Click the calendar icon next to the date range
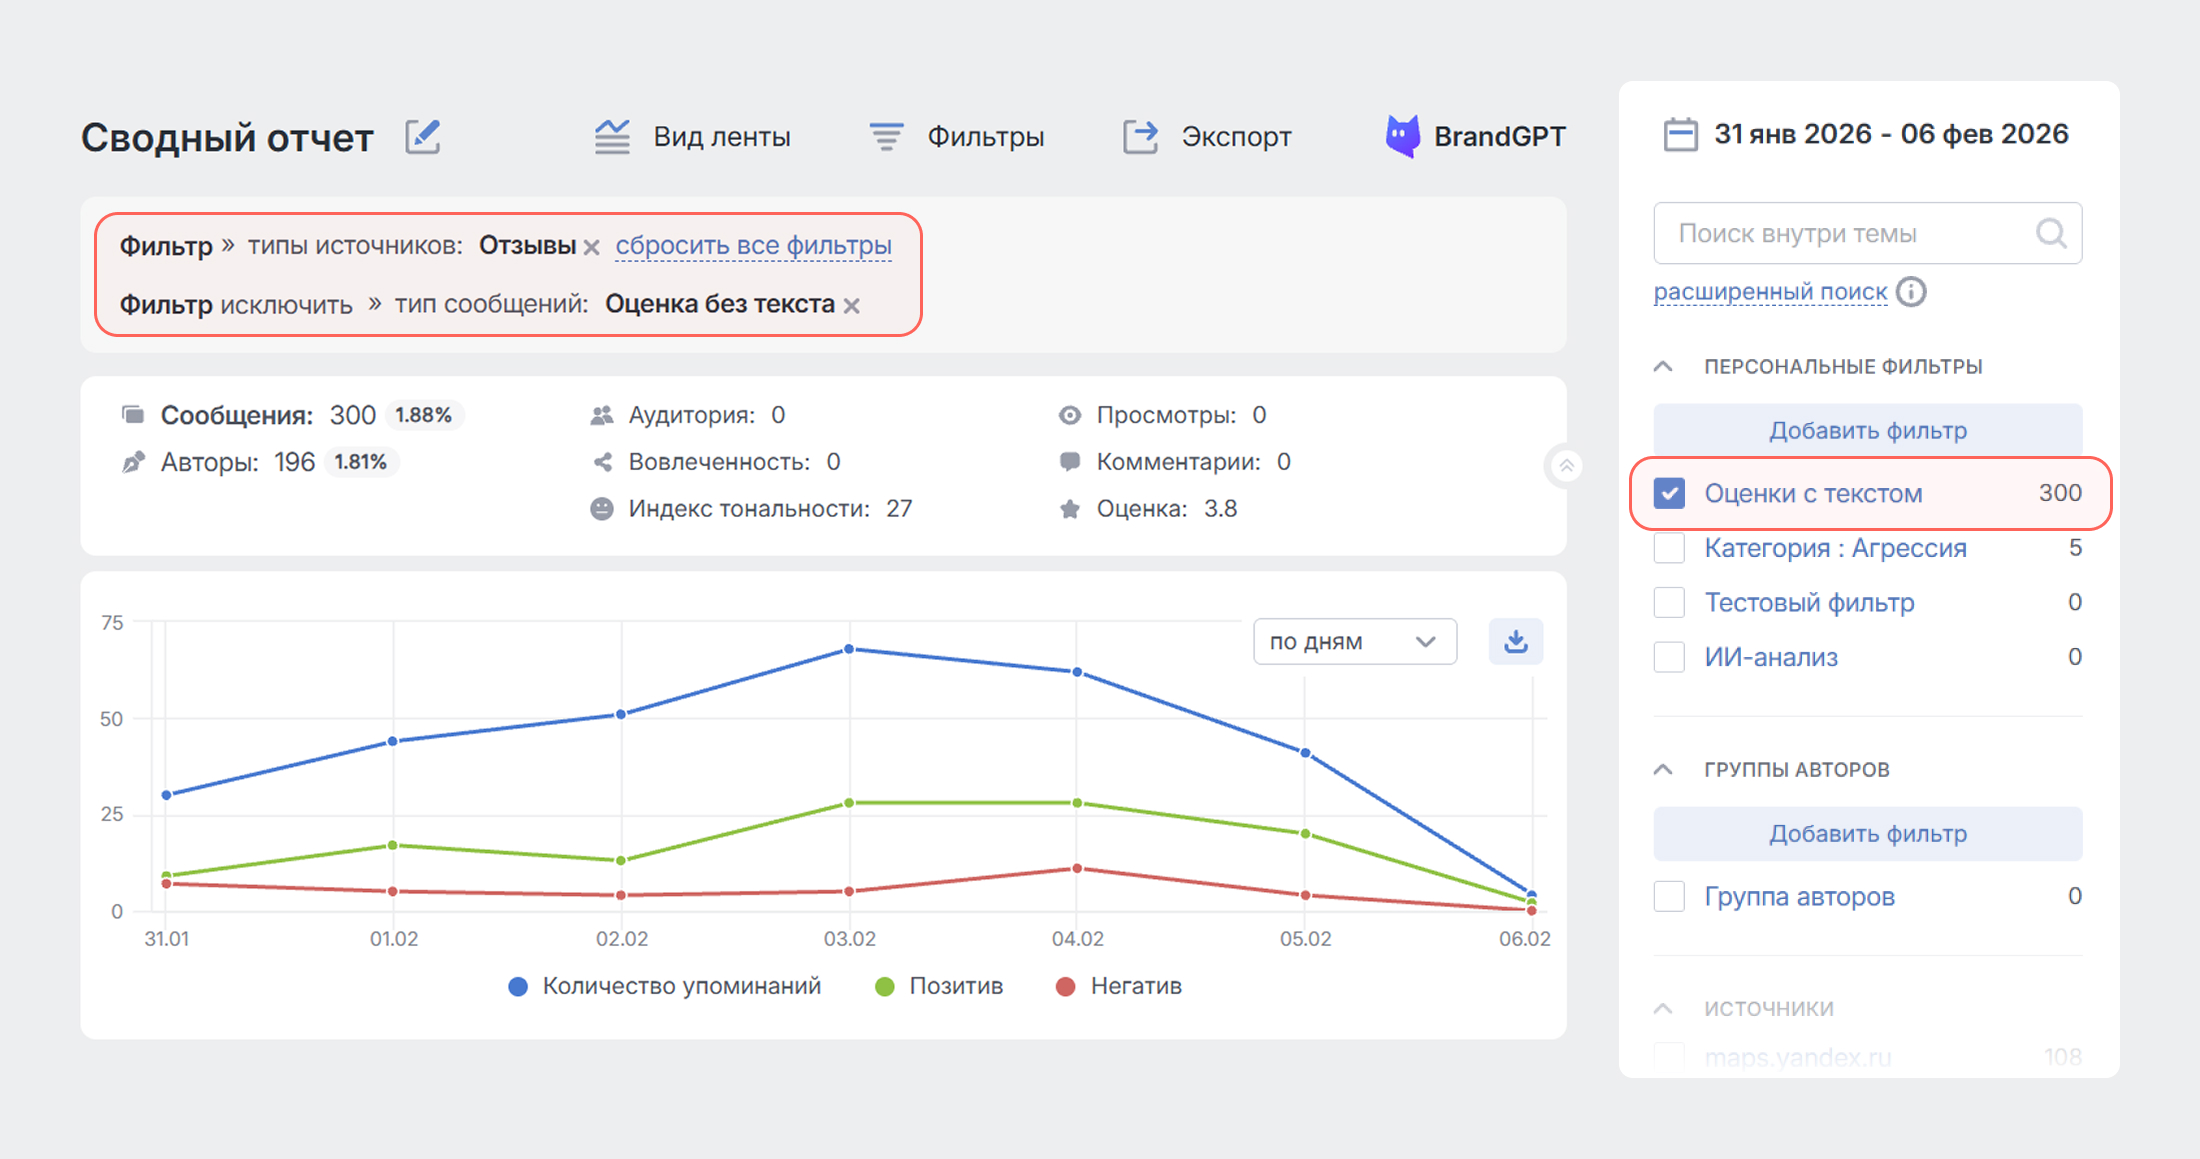2200x1159 pixels. coord(1680,134)
